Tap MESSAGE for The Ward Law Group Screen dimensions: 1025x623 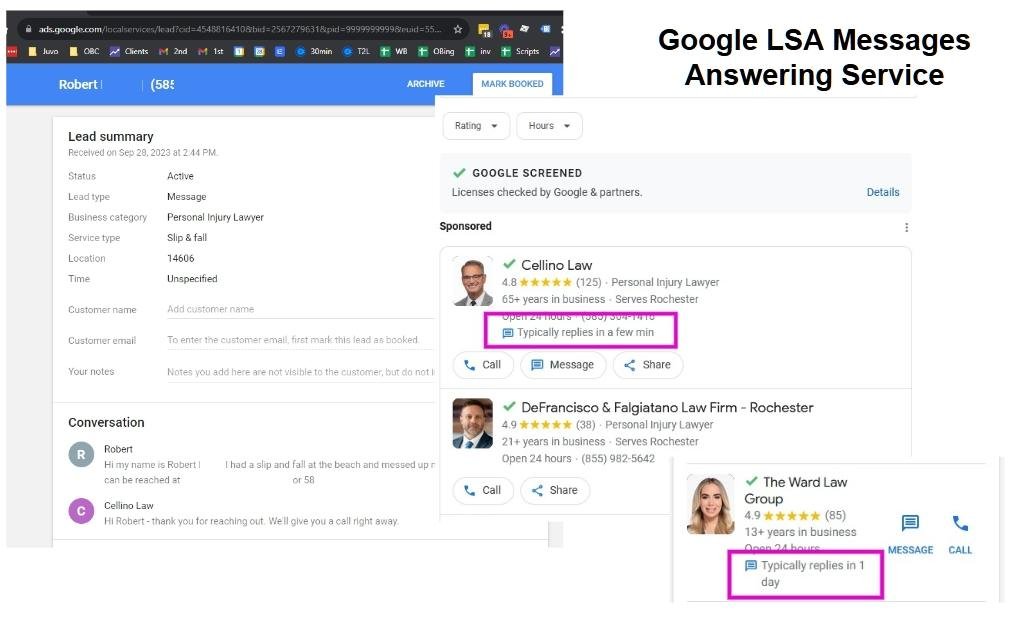point(910,535)
